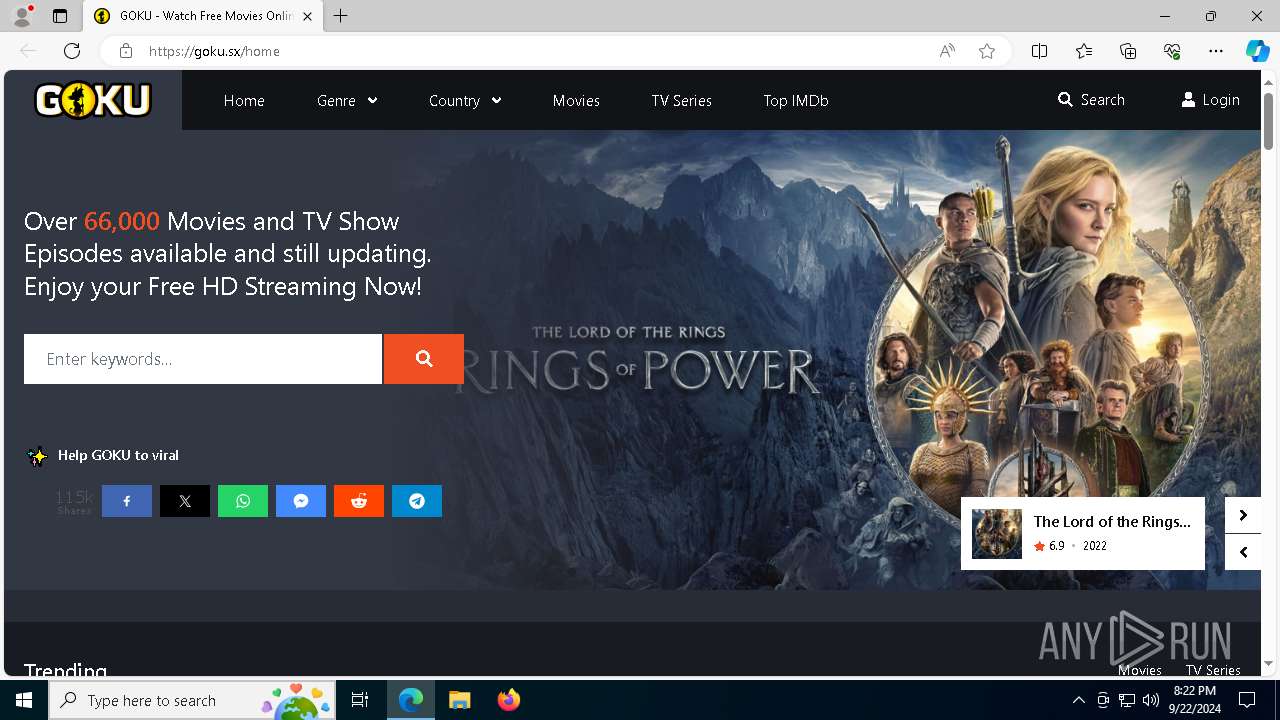The width and height of the screenshot is (1280, 720).
Task: Share GOKU on Reddit
Action: (359, 501)
